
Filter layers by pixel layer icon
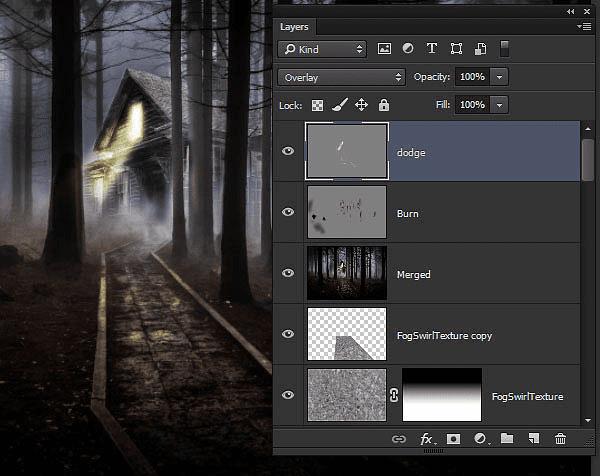point(384,49)
